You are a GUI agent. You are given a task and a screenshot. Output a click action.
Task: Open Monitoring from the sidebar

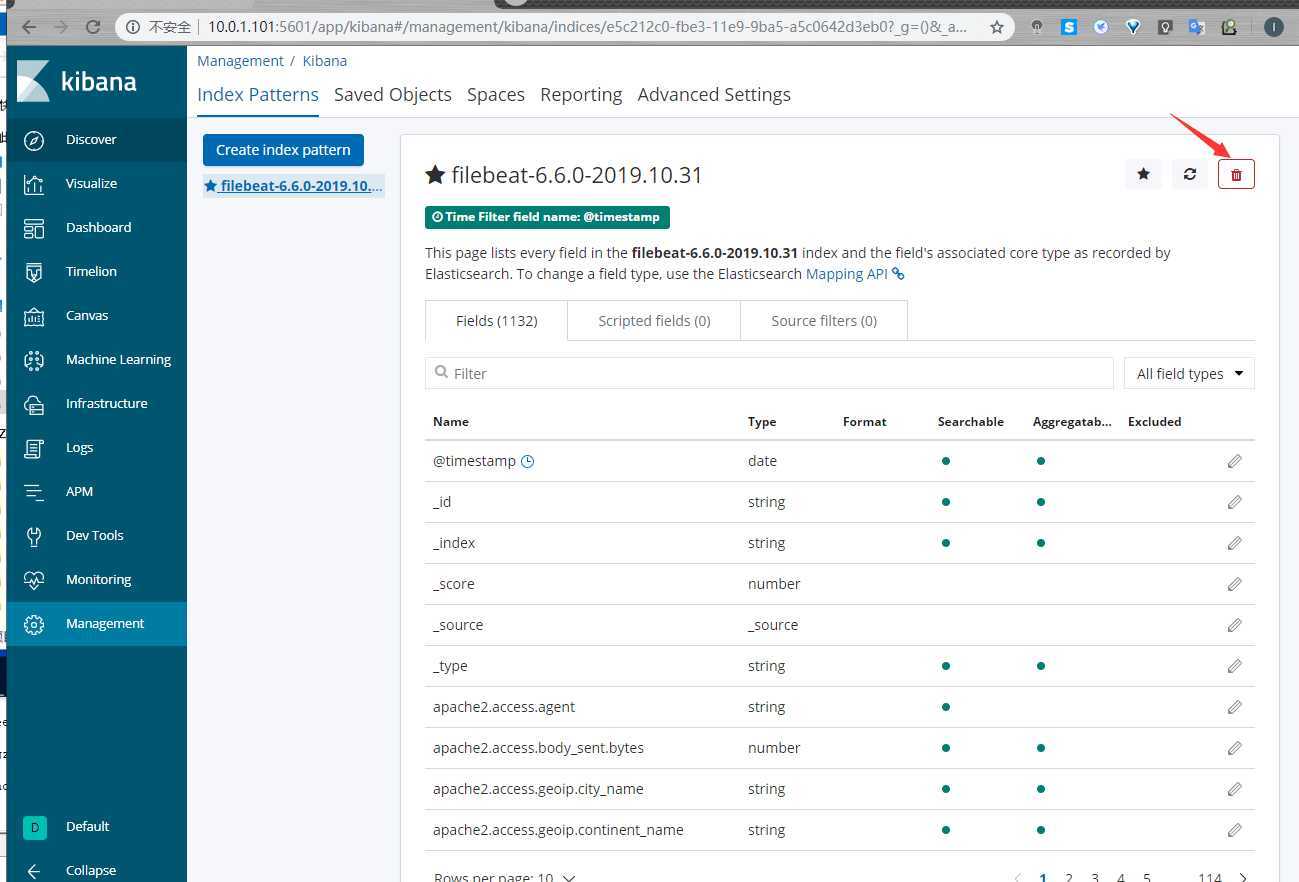pyautogui.click(x=96, y=579)
